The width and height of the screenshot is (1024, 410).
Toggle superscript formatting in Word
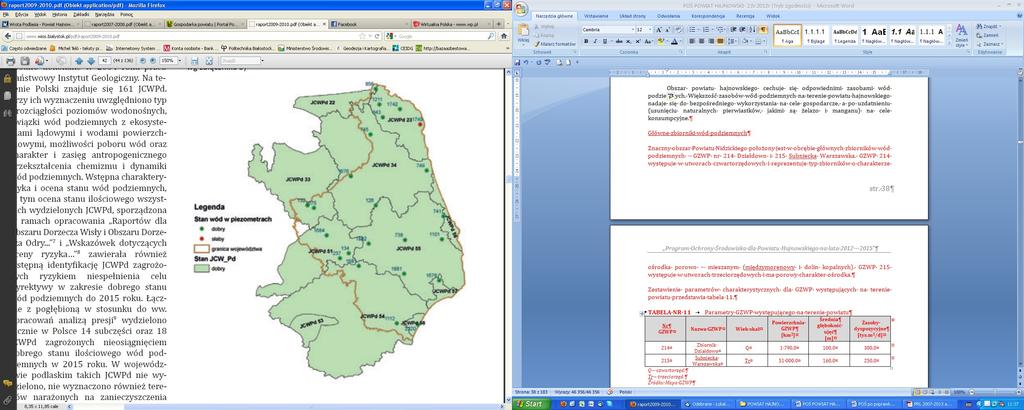point(638,41)
